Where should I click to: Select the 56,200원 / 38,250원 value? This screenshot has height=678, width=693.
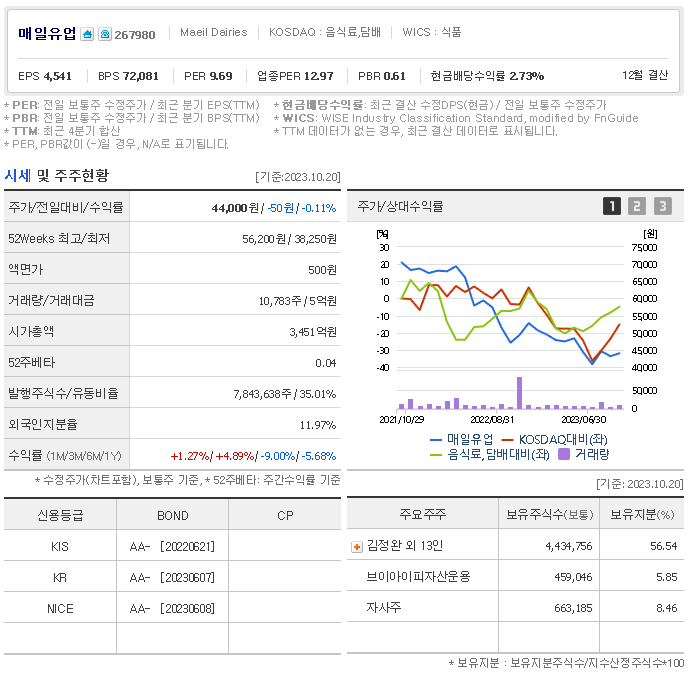click(x=289, y=239)
